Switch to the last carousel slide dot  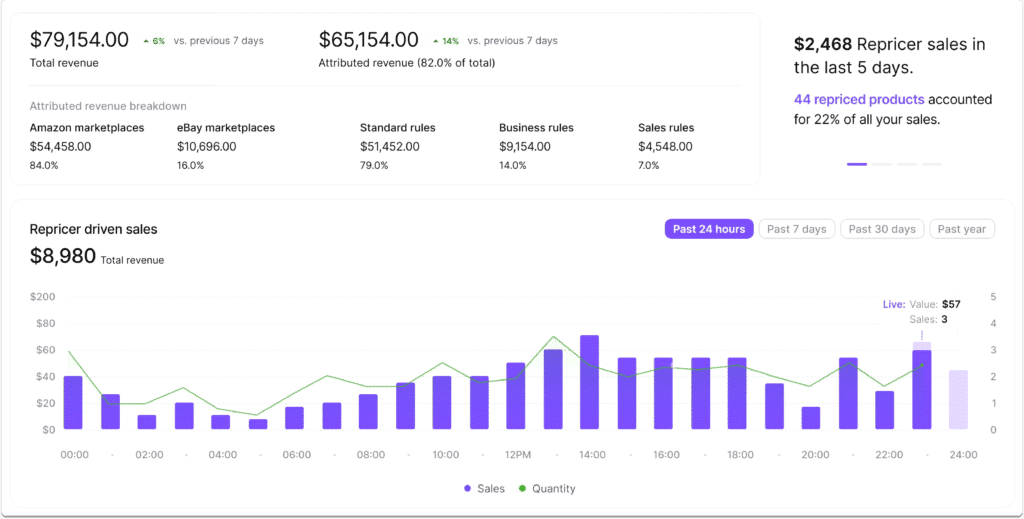pos(932,164)
